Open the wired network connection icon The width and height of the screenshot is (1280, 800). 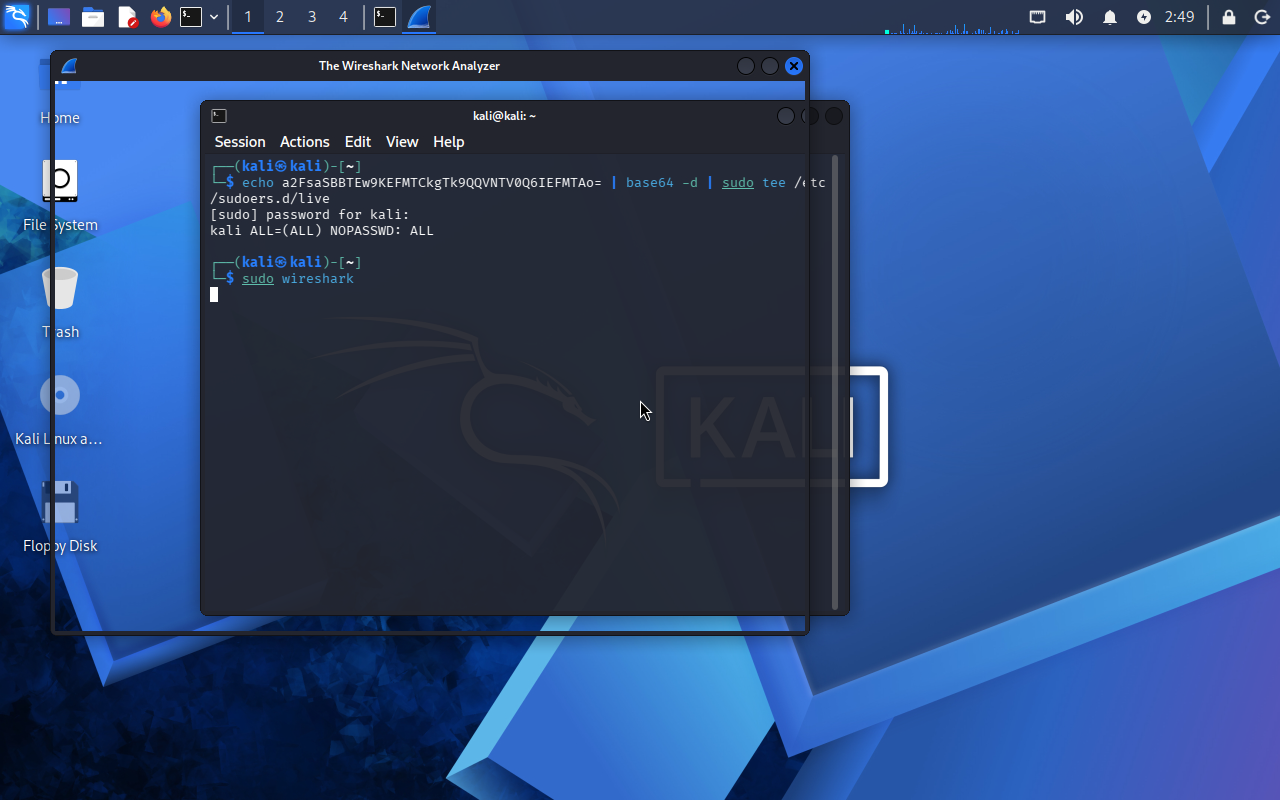pos(1038,17)
